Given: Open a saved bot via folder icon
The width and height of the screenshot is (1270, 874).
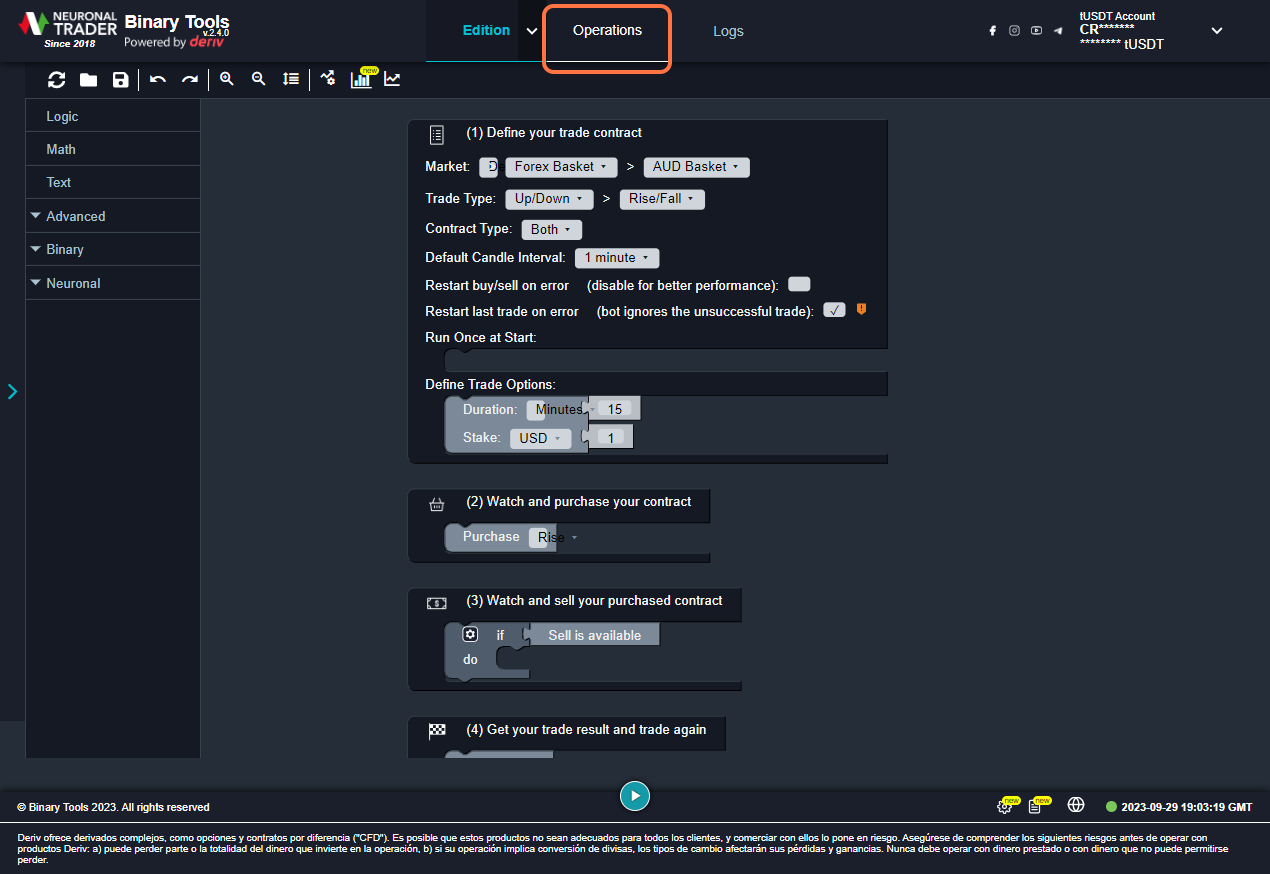Looking at the screenshot, I should point(88,80).
